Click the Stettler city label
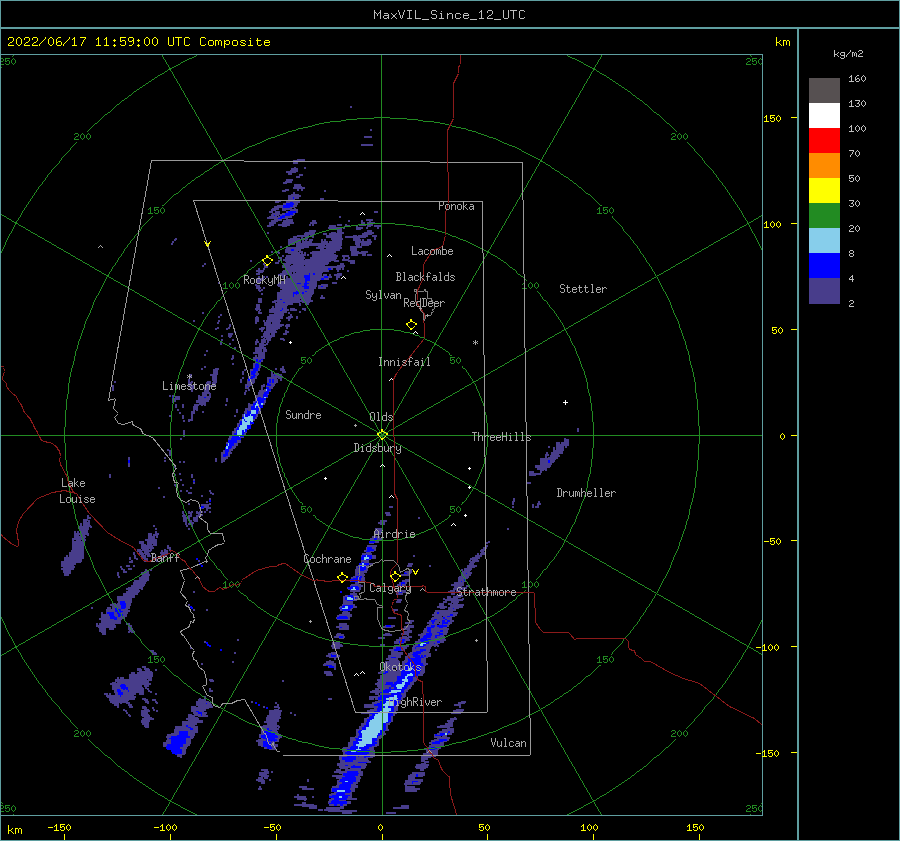This screenshot has width=900, height=841. click(x=583, y=289)
